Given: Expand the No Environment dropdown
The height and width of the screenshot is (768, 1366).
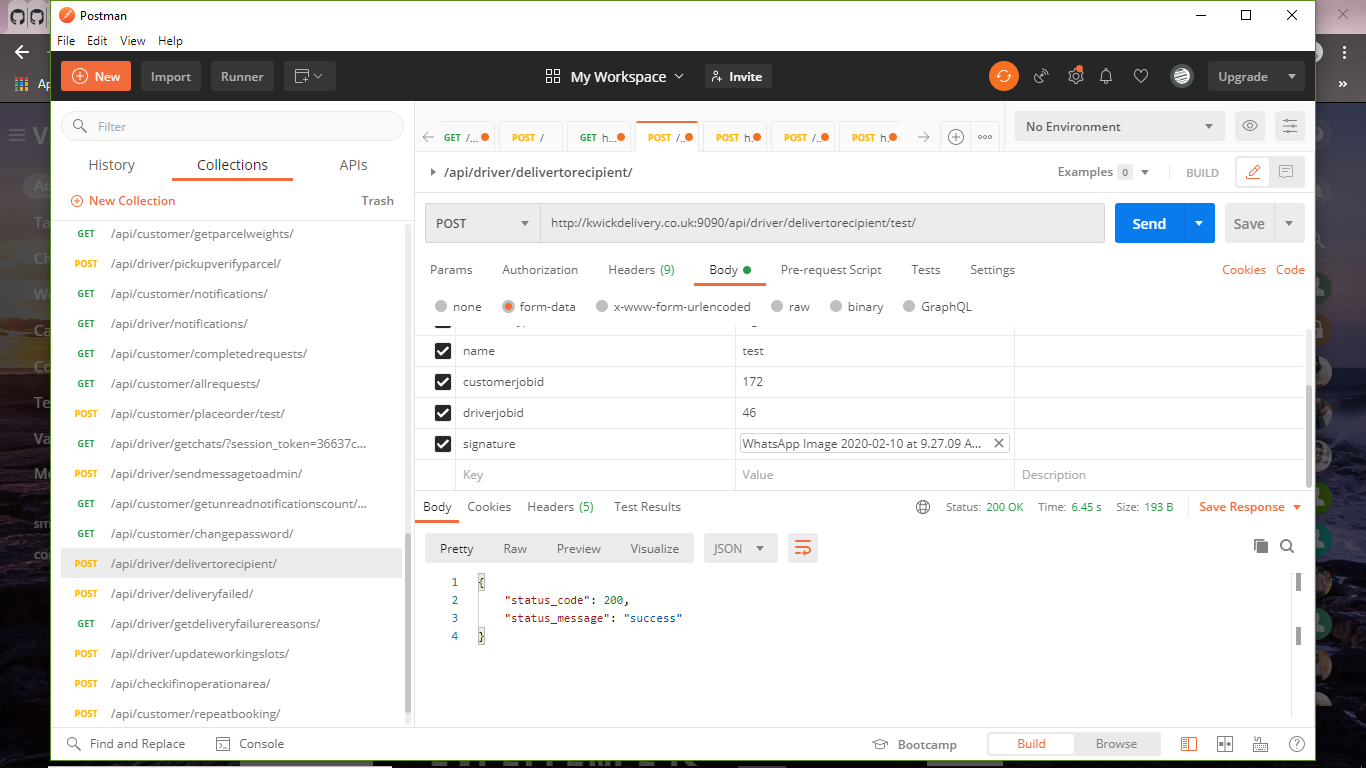Looking at the screenshot, I should click(x=1119, y=127).
